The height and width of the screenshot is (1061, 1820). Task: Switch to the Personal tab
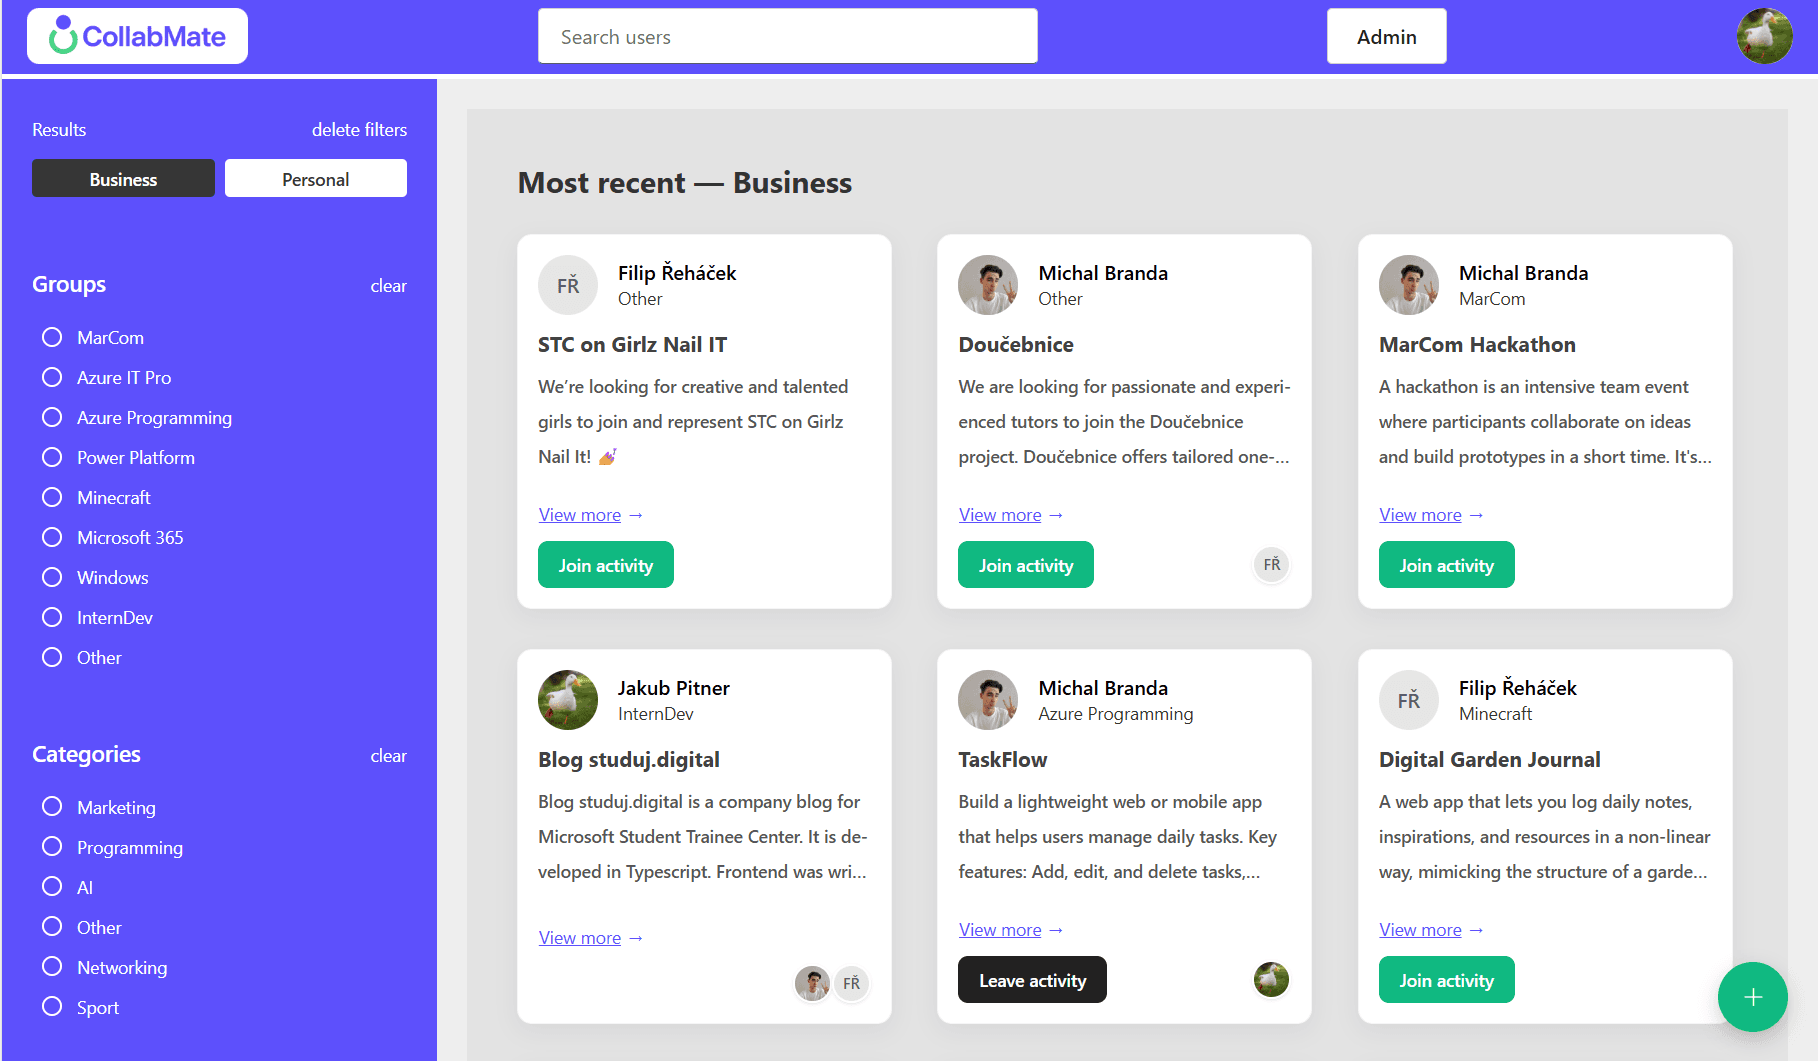315,179
